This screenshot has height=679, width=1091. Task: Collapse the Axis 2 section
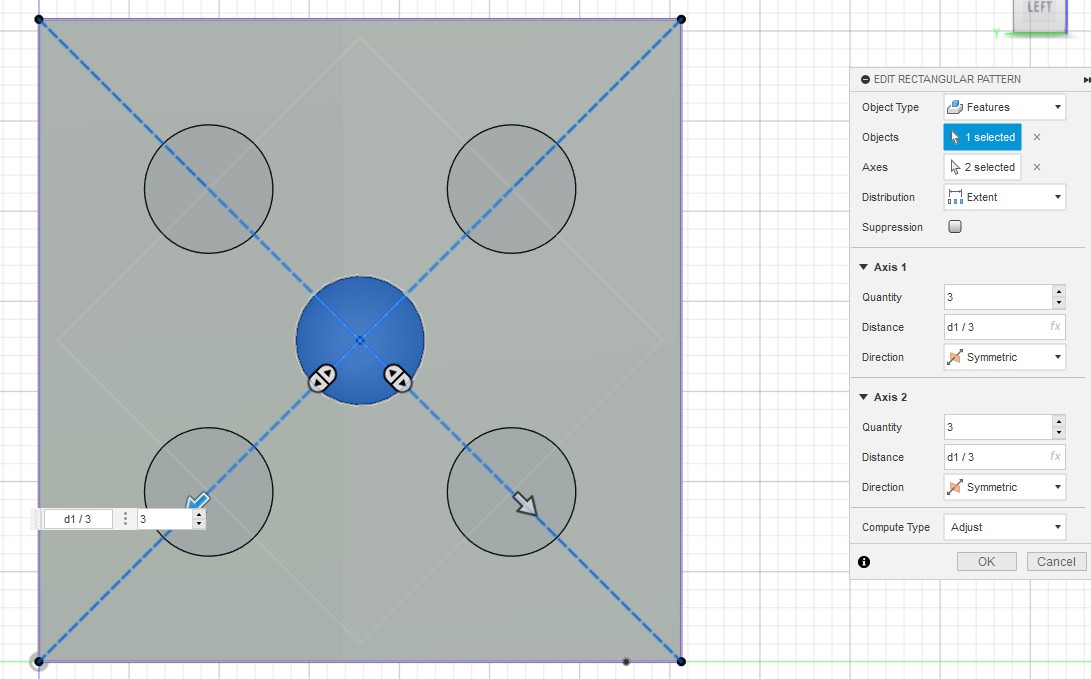(x=863, y=397)
